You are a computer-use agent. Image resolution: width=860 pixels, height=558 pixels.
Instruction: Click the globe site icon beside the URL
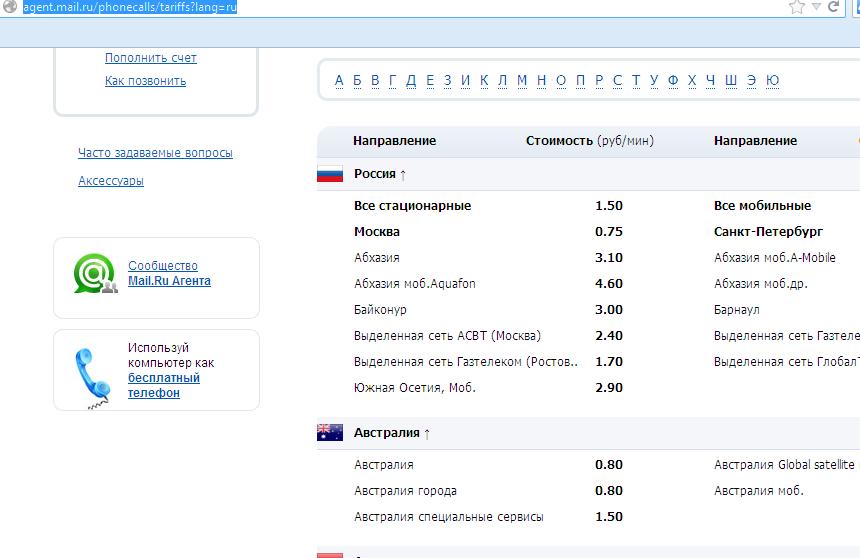(x=10, y=6)
